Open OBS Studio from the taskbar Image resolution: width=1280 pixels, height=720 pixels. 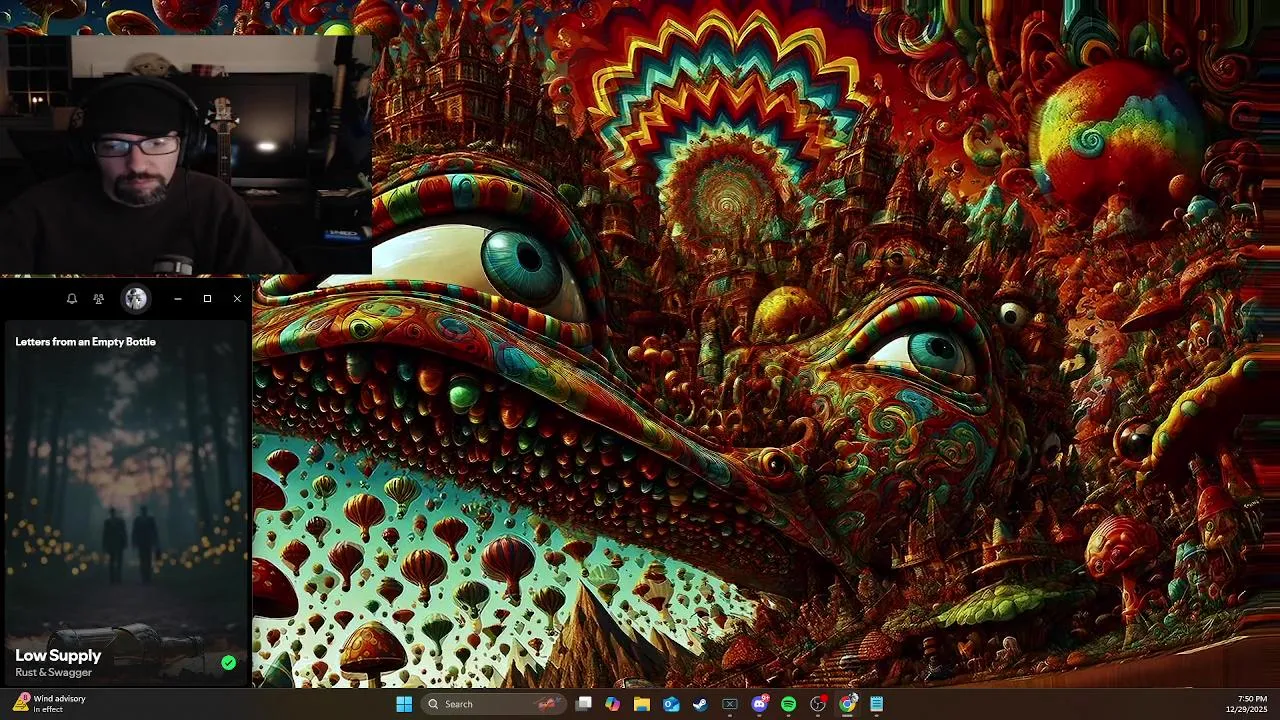818,704
